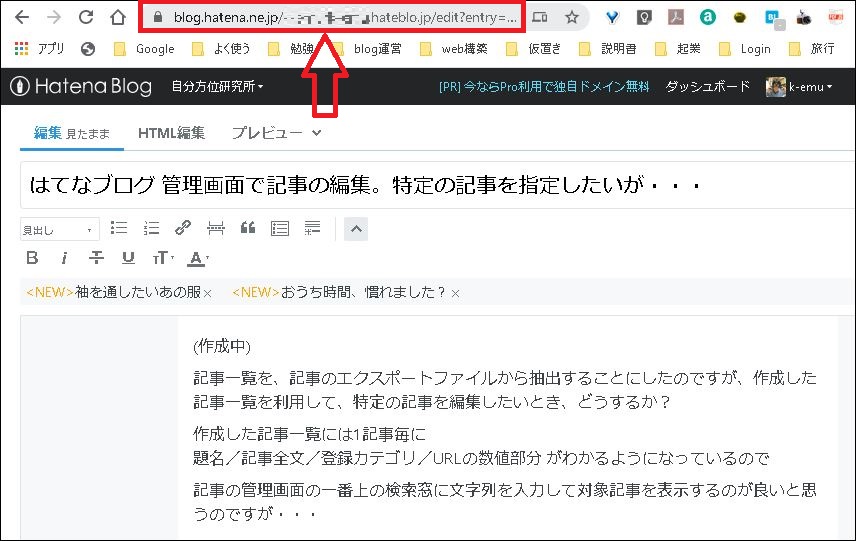Open the アプリ apps shortcut
The image size is (856, 541).
39,49
